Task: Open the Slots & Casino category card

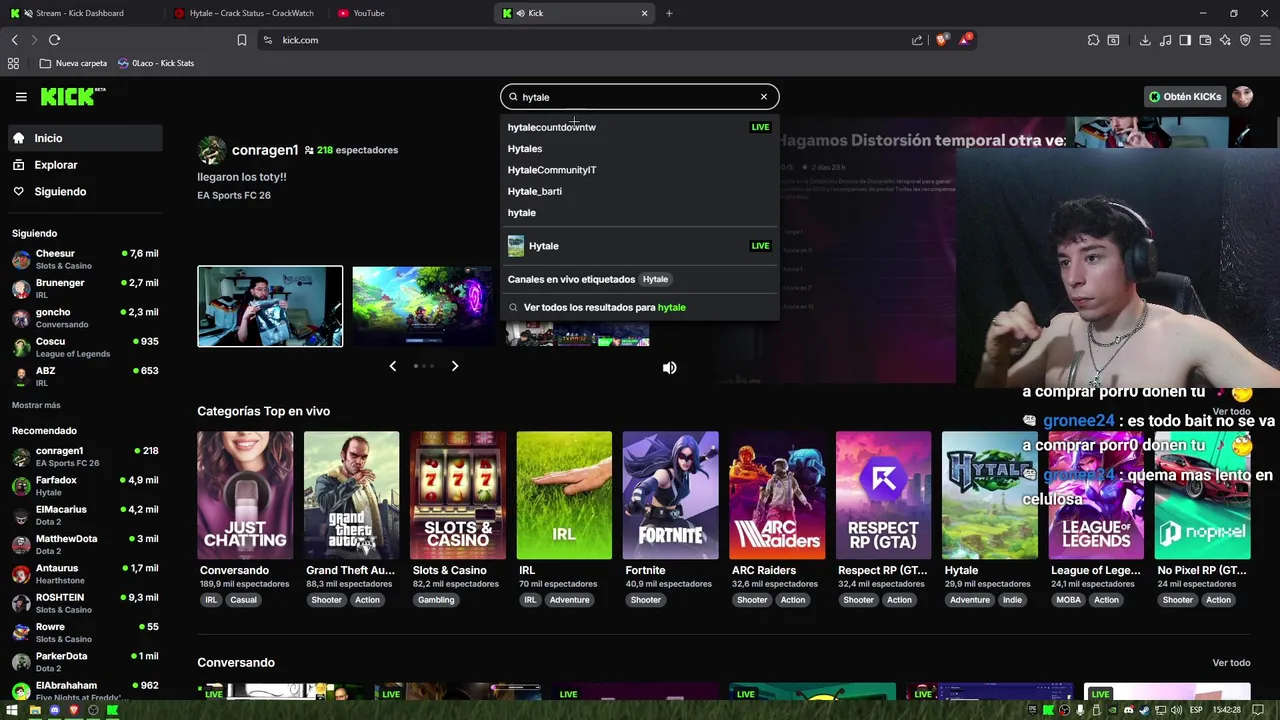Action: [x=458, y=495]
